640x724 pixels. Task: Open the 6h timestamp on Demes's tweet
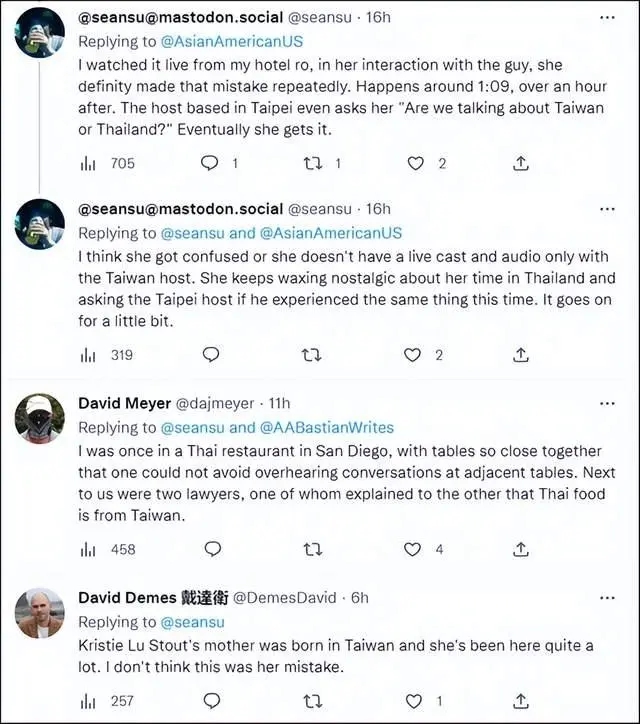coord(359,598)
